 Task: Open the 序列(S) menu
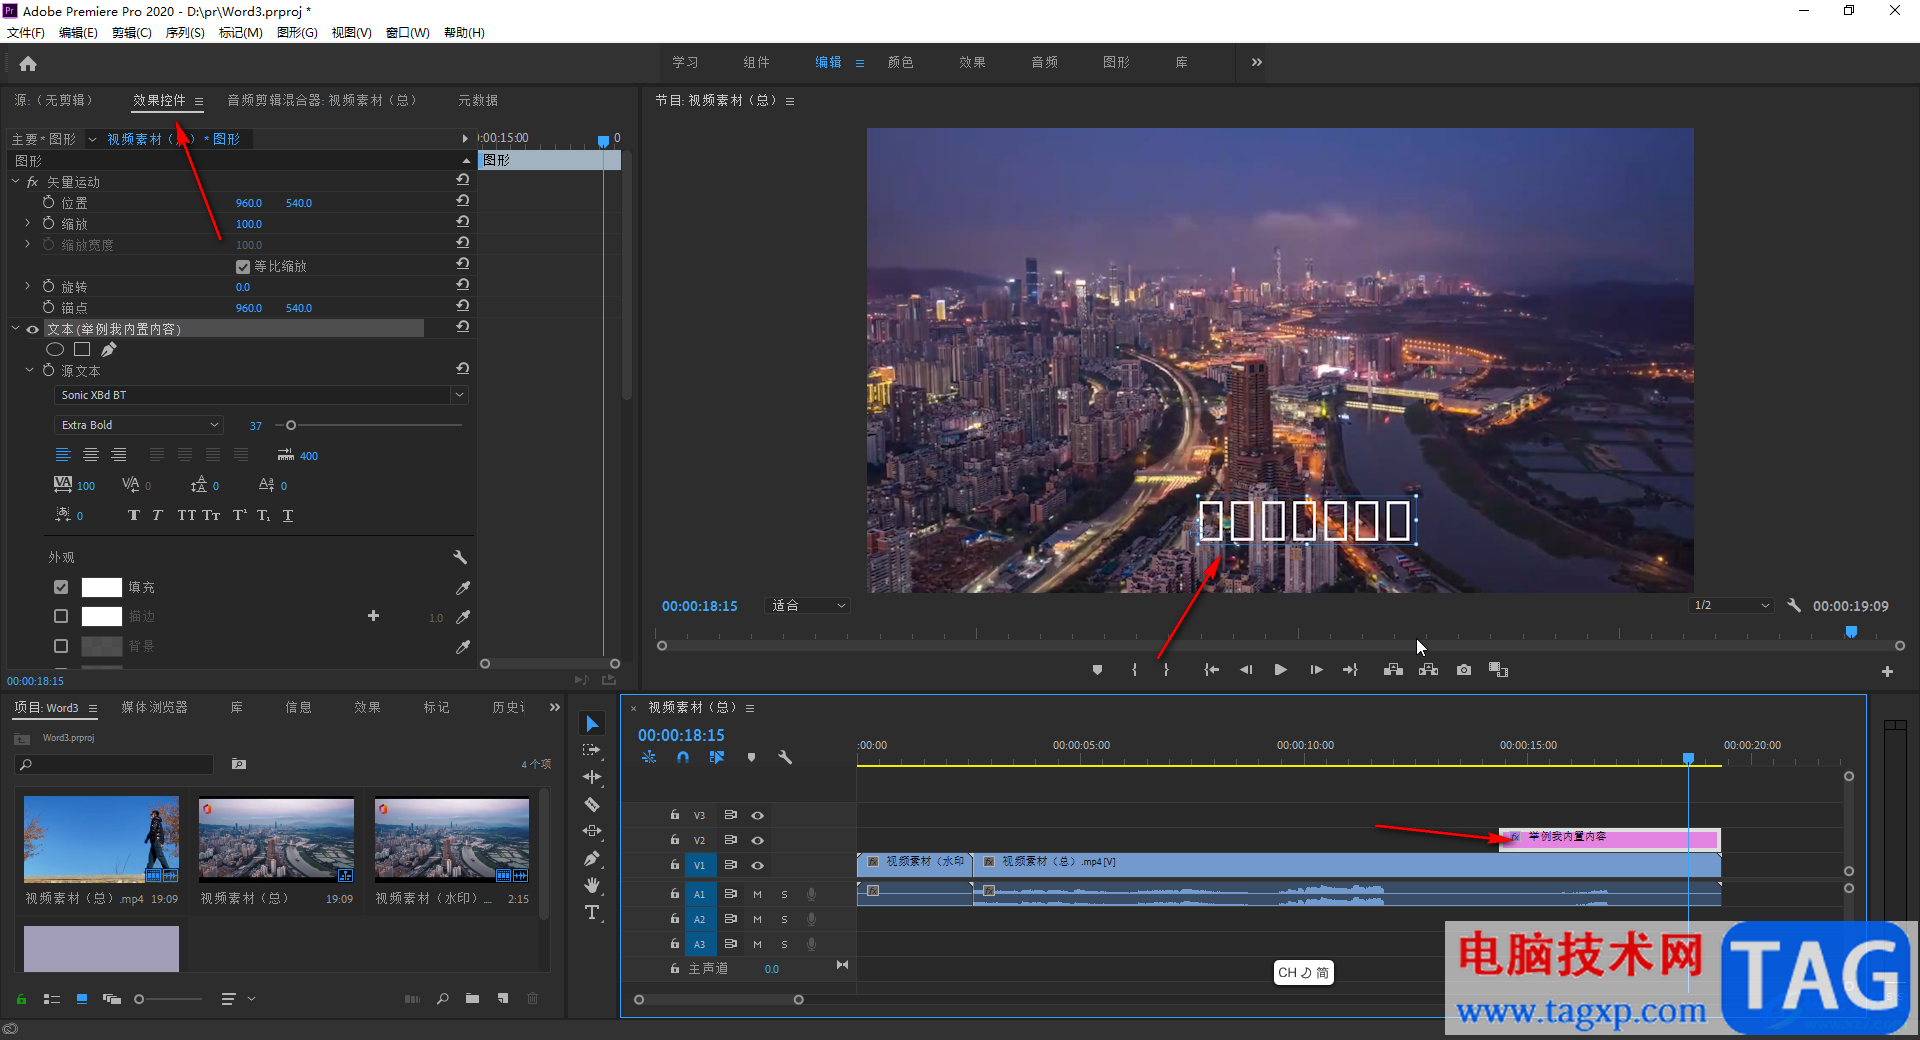185,33
